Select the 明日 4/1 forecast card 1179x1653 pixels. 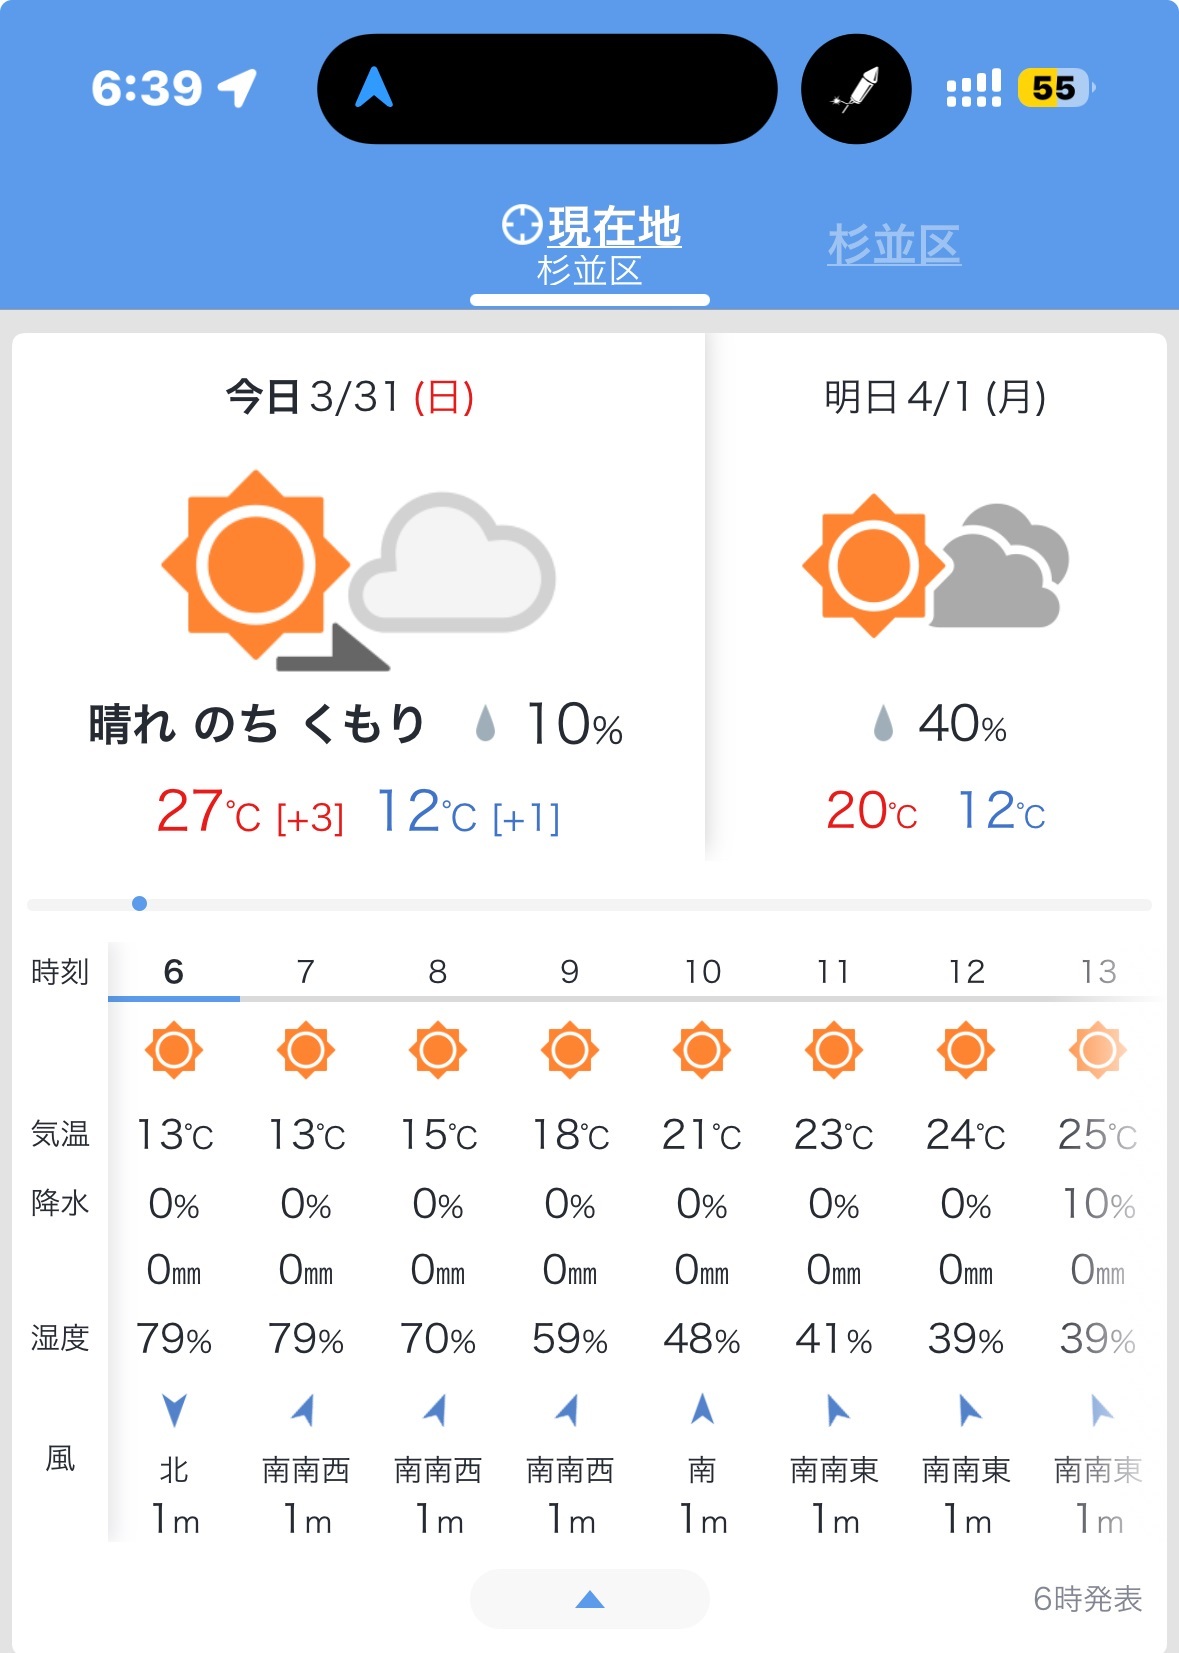(x=936, y=598)
